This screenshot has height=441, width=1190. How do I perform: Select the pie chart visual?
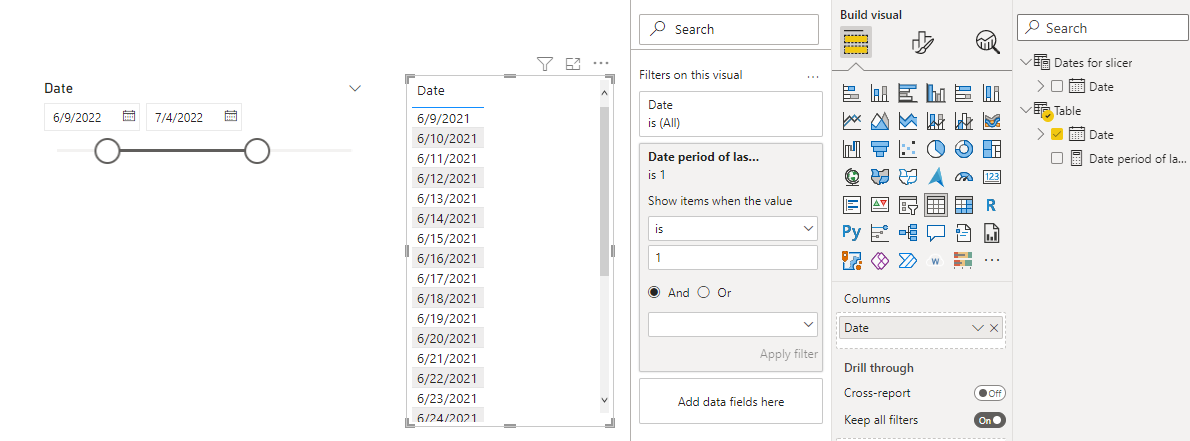click(x=936, y=149)
